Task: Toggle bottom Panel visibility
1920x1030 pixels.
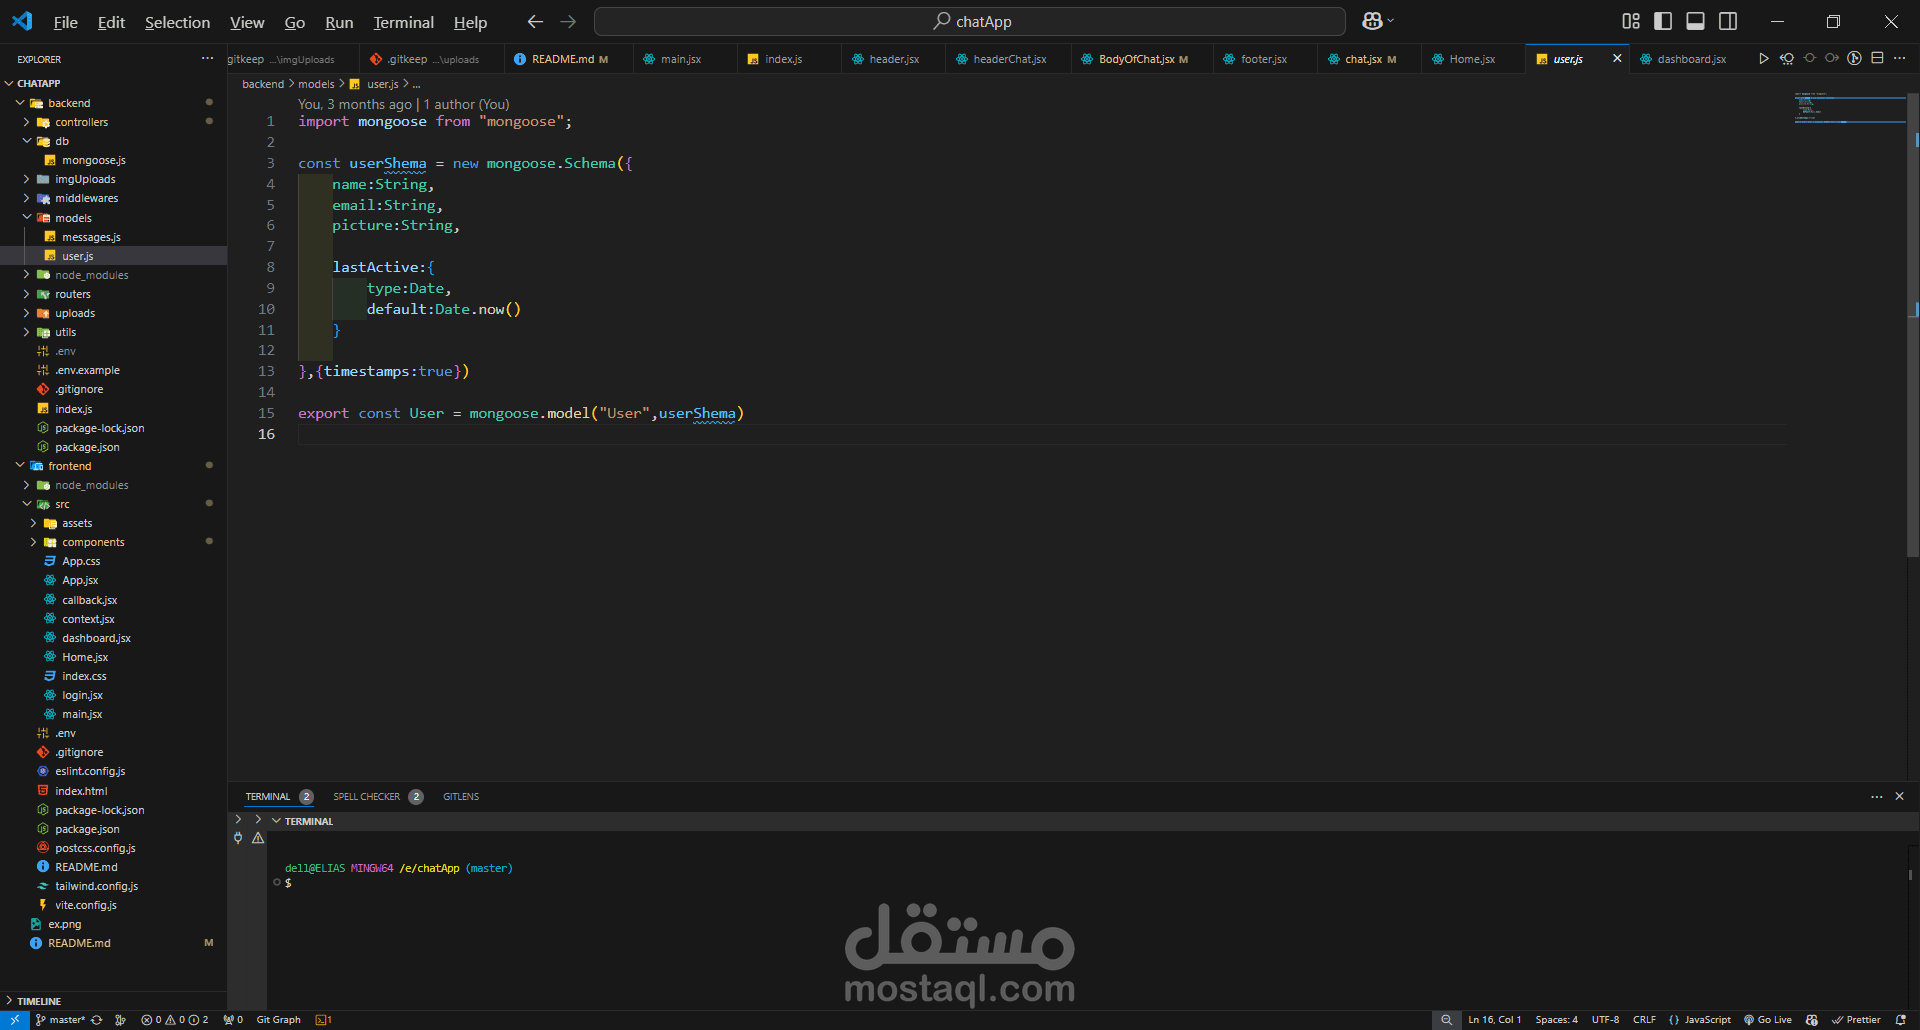Action: click(1695, 21)
